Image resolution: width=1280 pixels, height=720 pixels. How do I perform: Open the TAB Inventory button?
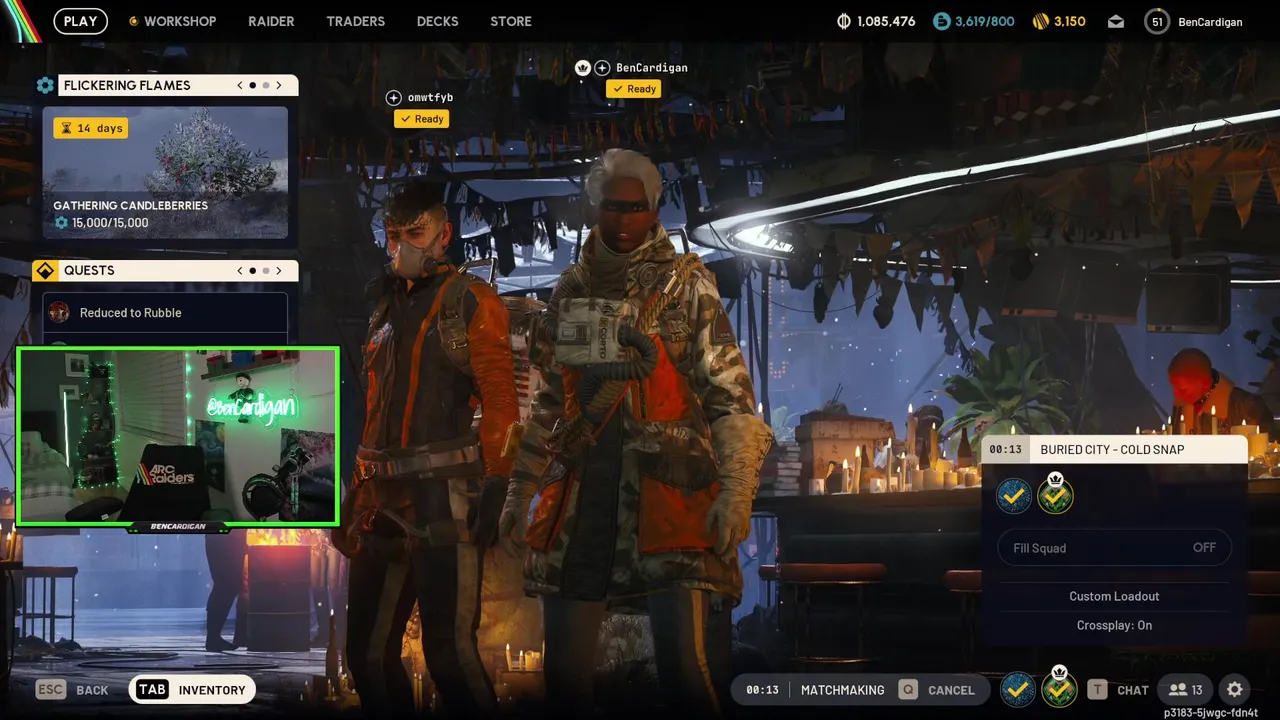[192, 690]
